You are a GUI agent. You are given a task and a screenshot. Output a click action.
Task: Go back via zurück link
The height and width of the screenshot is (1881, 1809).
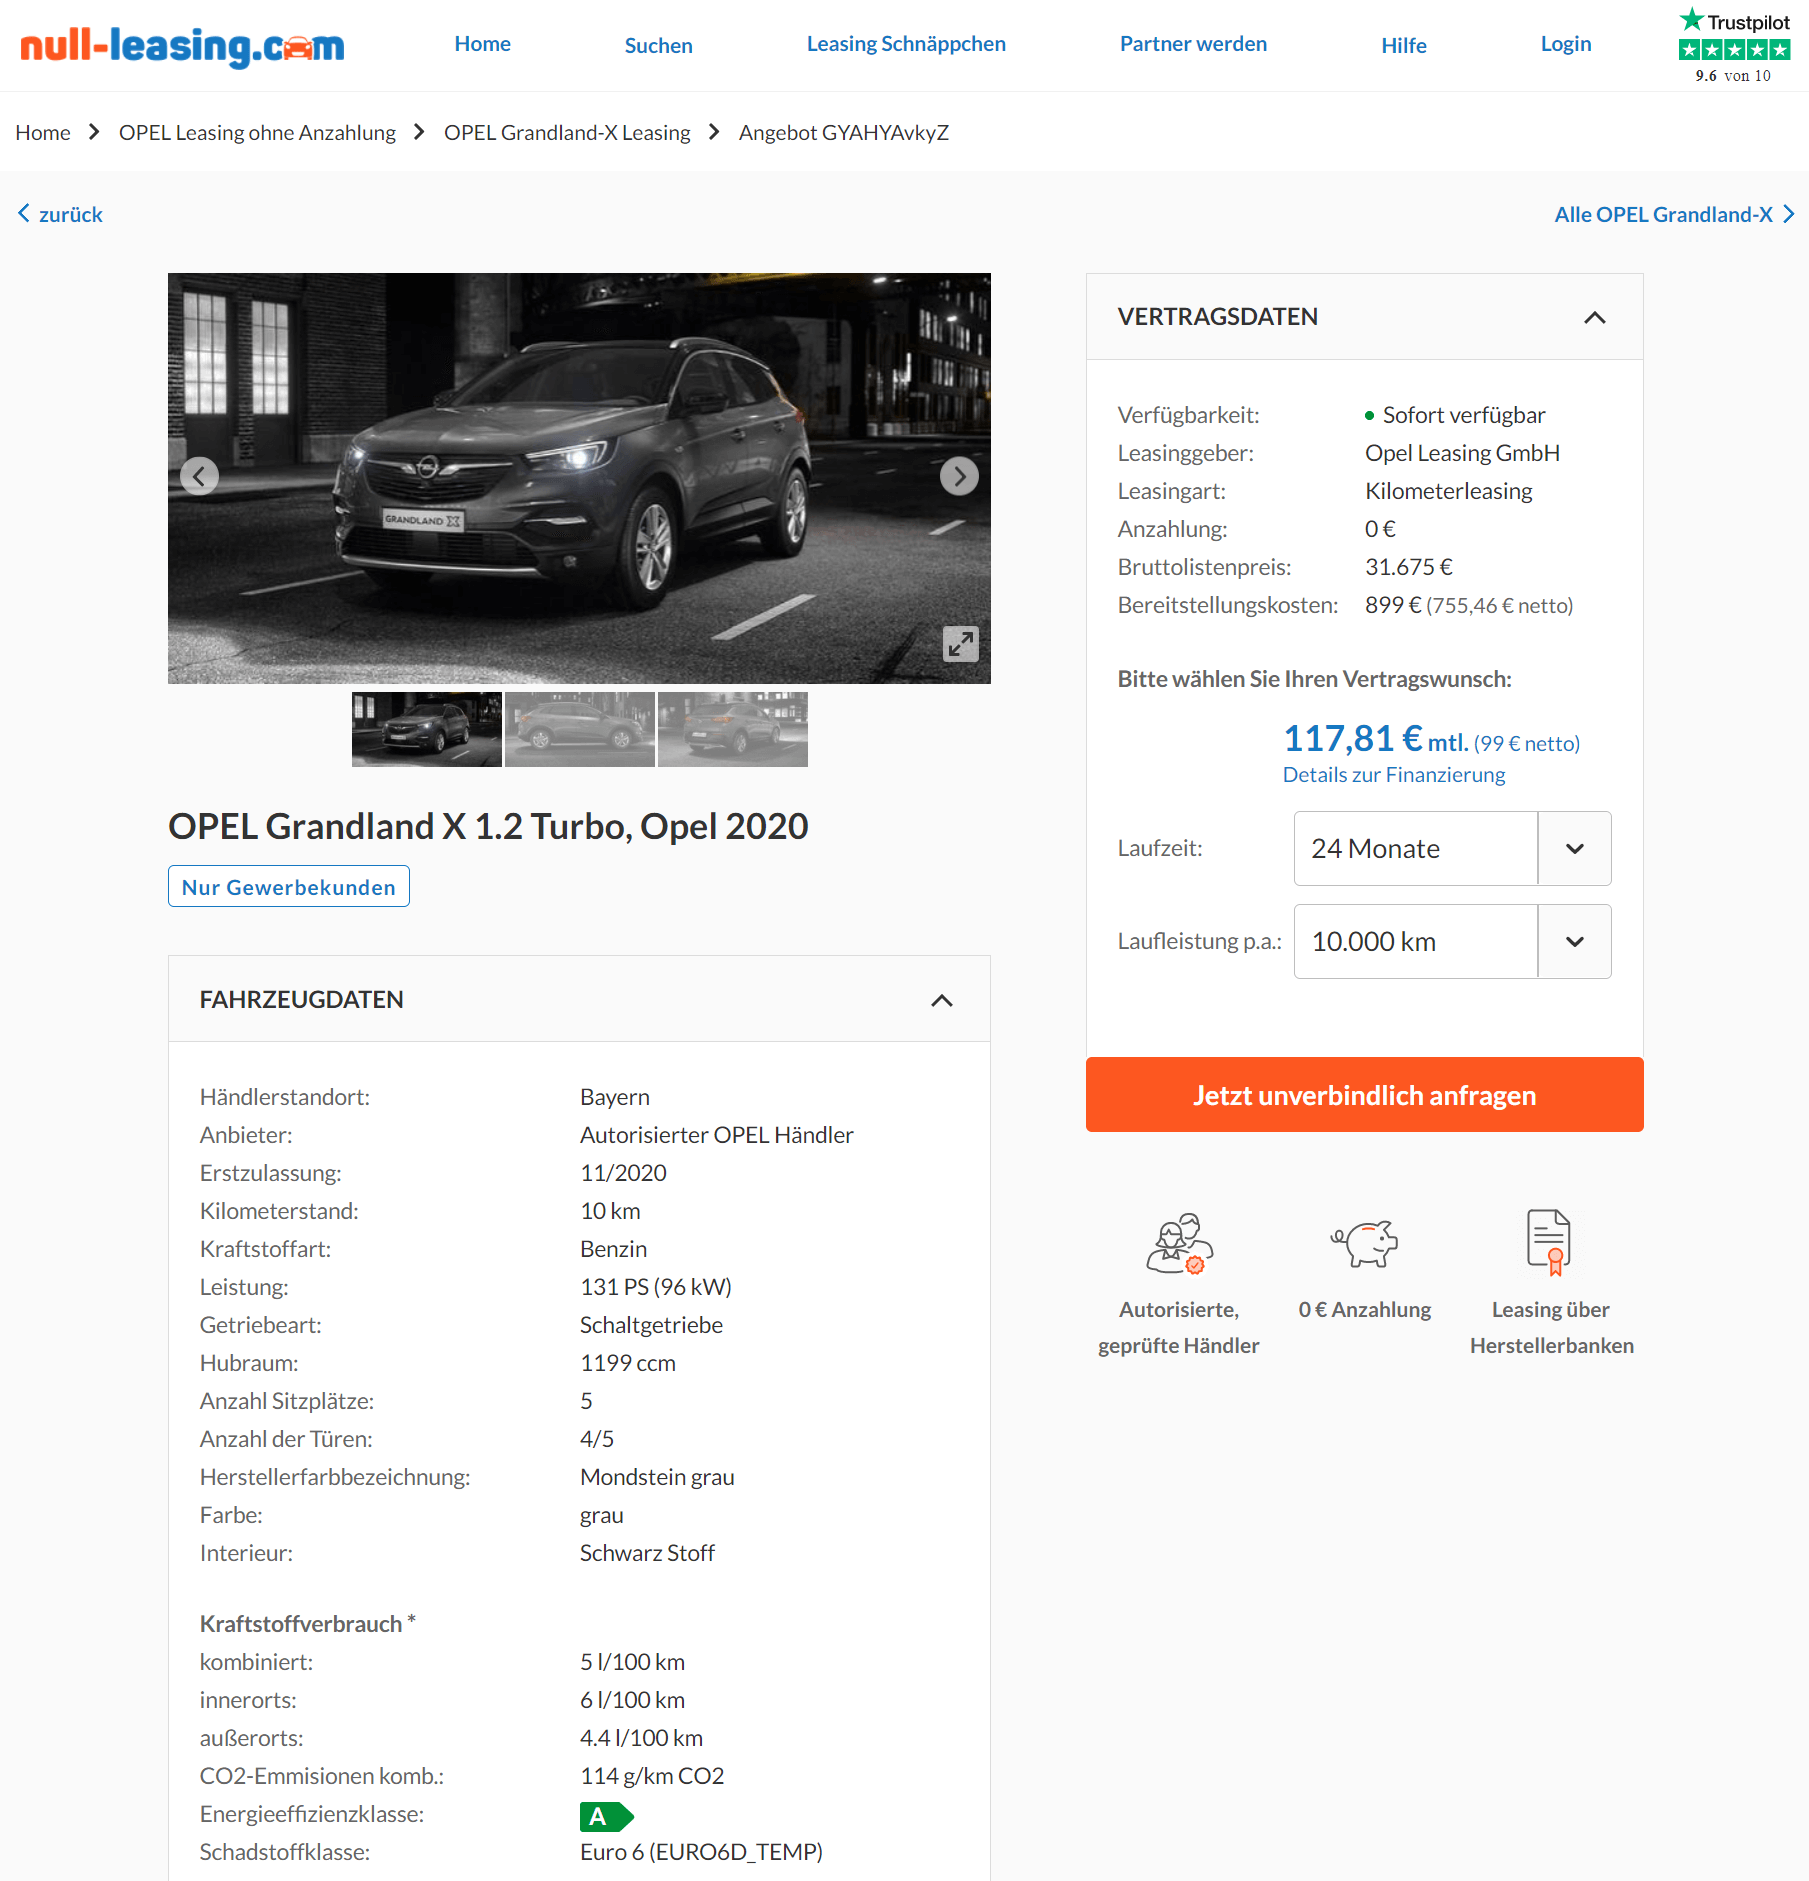point(60,214)
